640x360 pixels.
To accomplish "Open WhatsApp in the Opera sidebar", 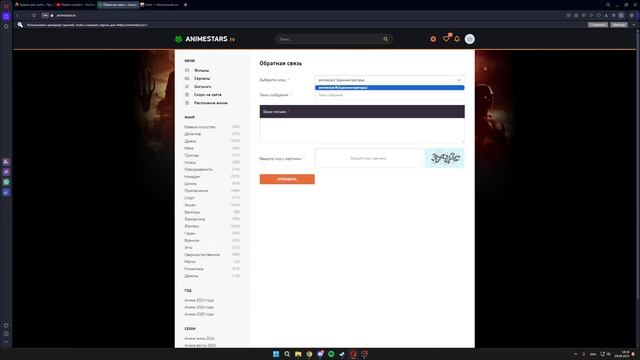I will (x=6, y=182).
